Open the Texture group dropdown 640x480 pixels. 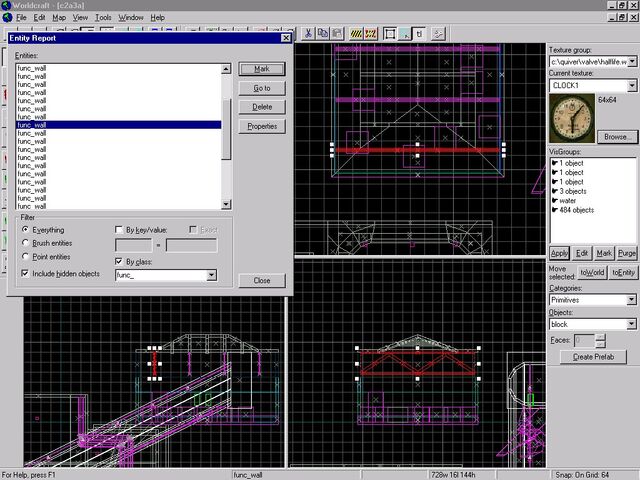(632, 62)
